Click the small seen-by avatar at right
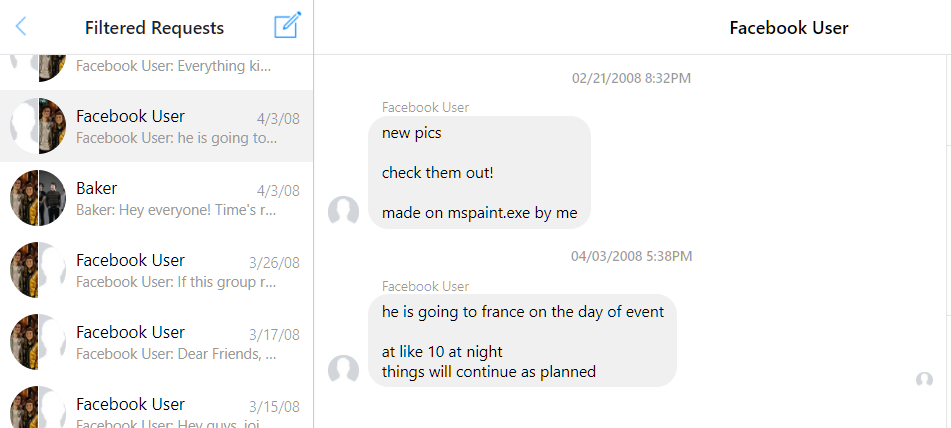Image resolution: width=951 pixels, height=428 pixels. pos(924,380)
